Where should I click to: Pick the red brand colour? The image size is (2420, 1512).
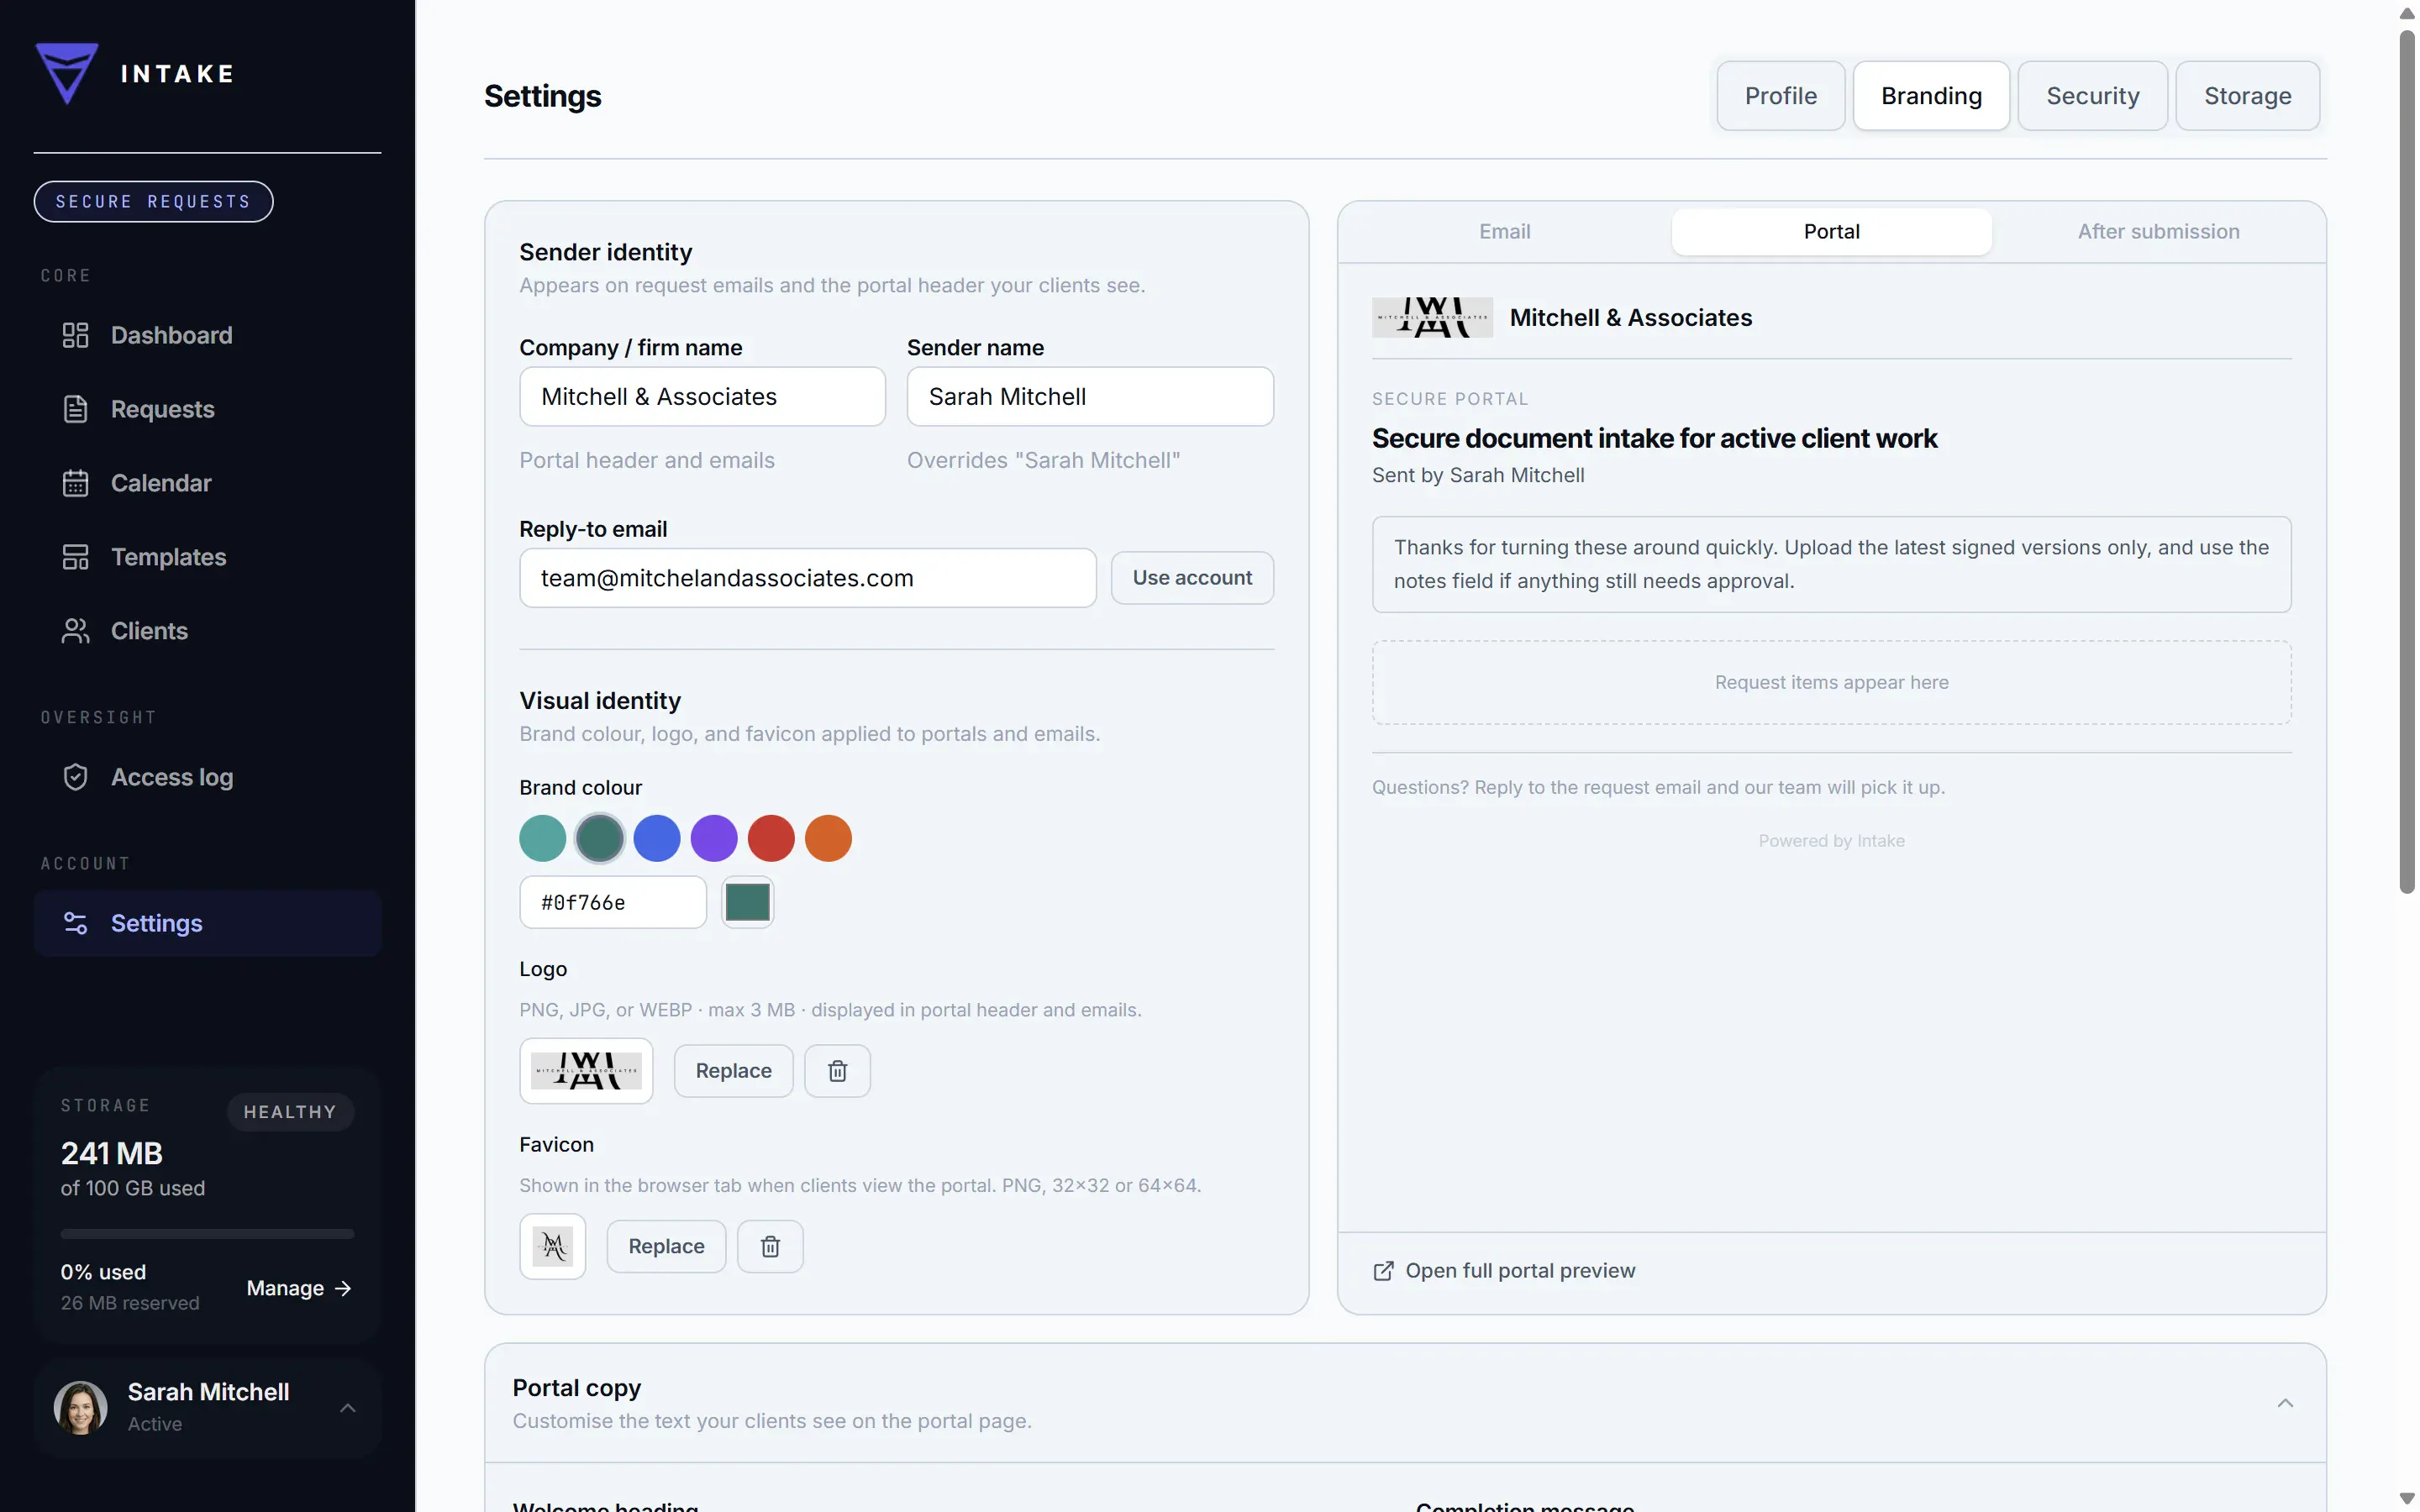tap(771, 838)
